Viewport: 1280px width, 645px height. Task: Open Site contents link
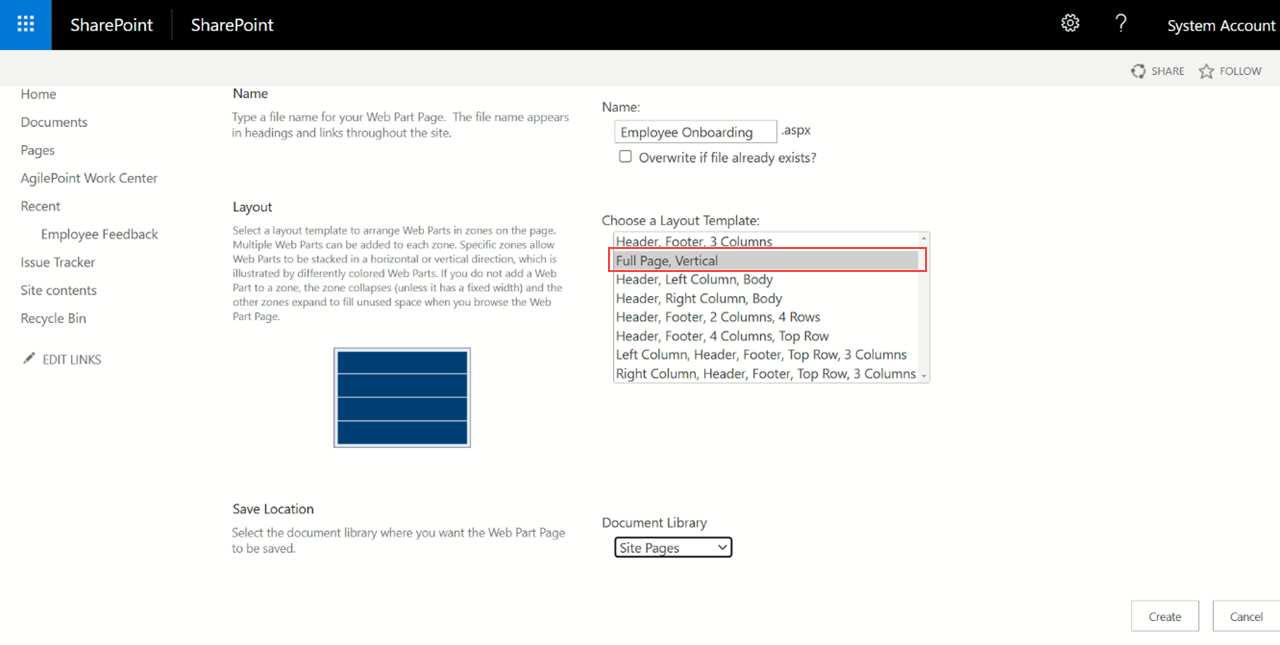59,290
